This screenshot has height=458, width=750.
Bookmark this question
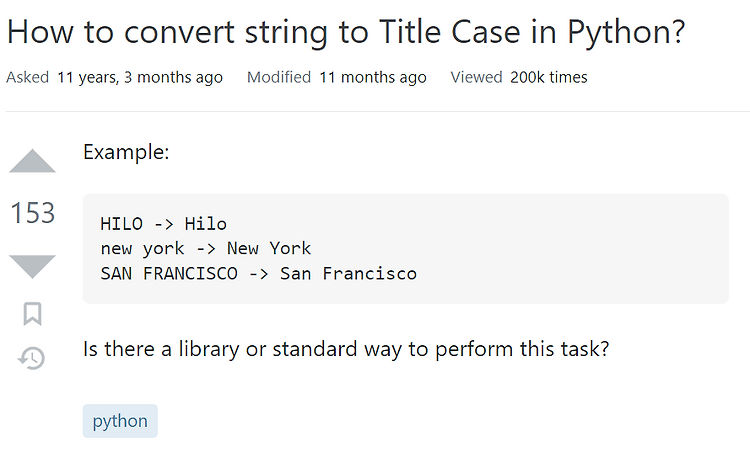[x=32, y=314]
